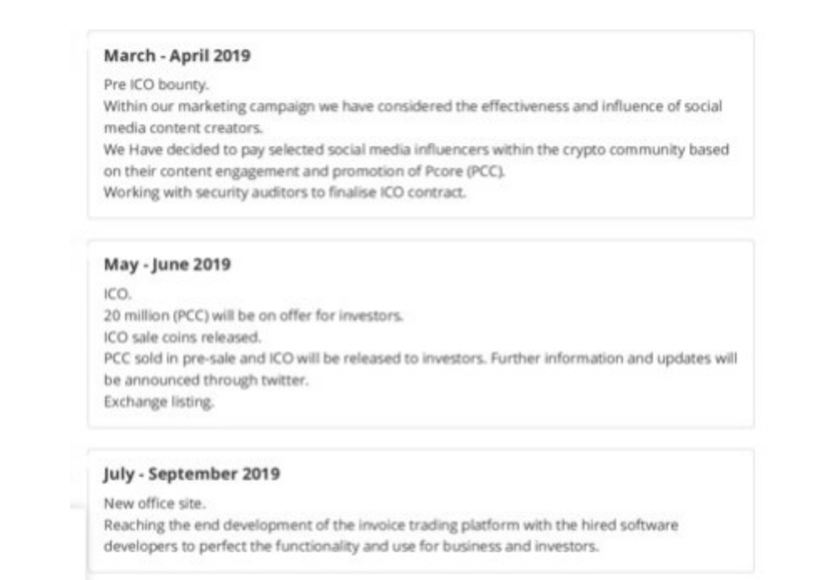The width and height of the screenshot is (839, 580).
Task: Click 'developers to perfect the functionality' line
Action: pos(351,546)
